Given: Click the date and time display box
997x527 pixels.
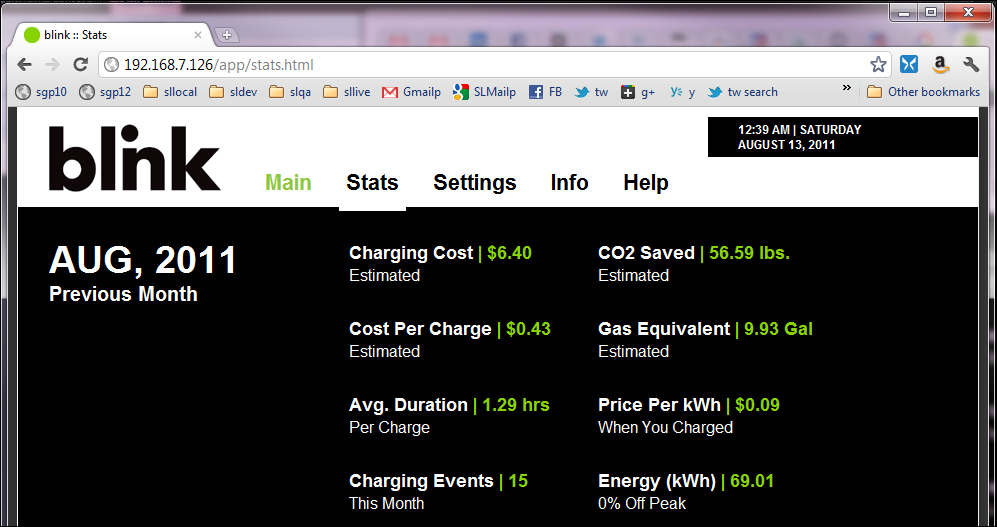Looking at the screenshot, I should [842, 137].
